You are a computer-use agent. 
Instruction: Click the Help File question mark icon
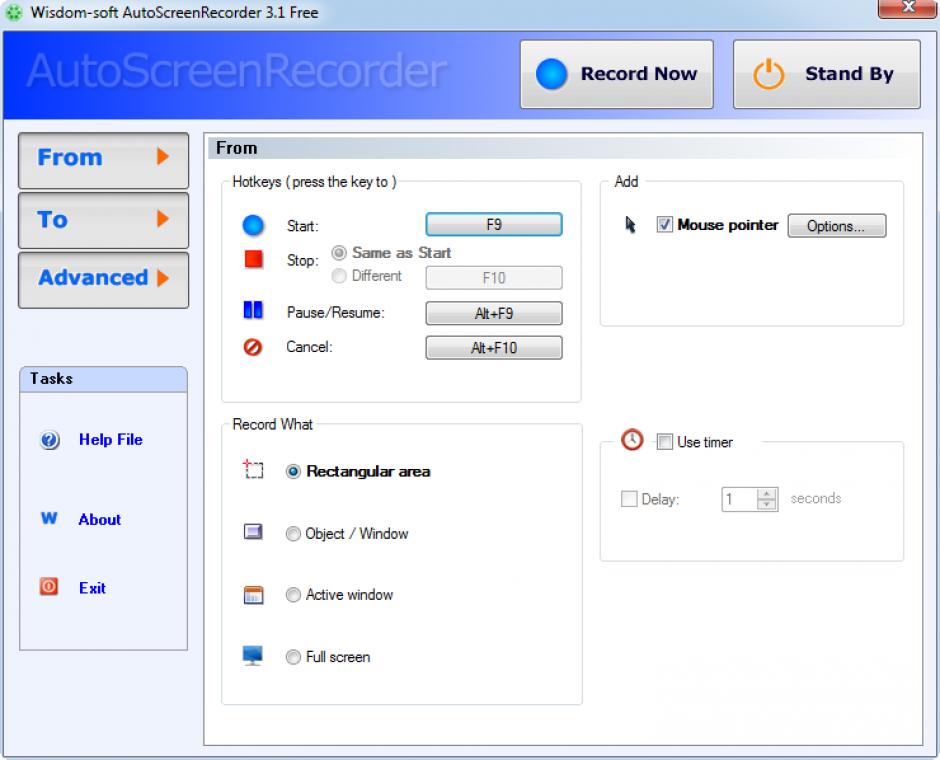[50, 440]
